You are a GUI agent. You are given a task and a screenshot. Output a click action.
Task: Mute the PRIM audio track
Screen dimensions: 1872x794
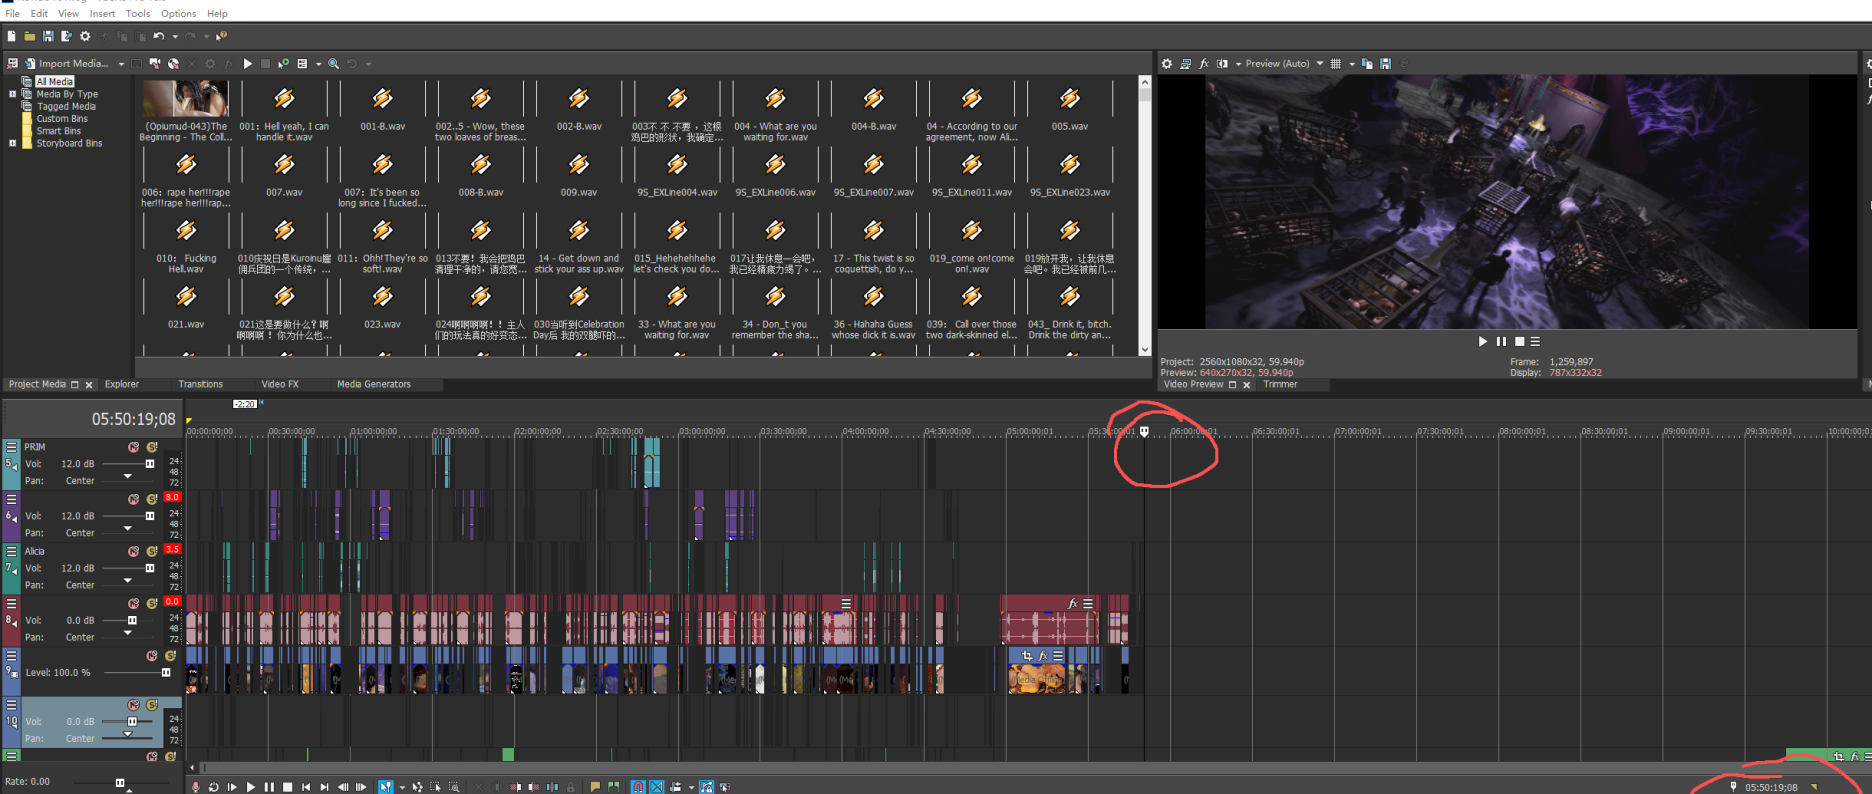tap(133, 447)
